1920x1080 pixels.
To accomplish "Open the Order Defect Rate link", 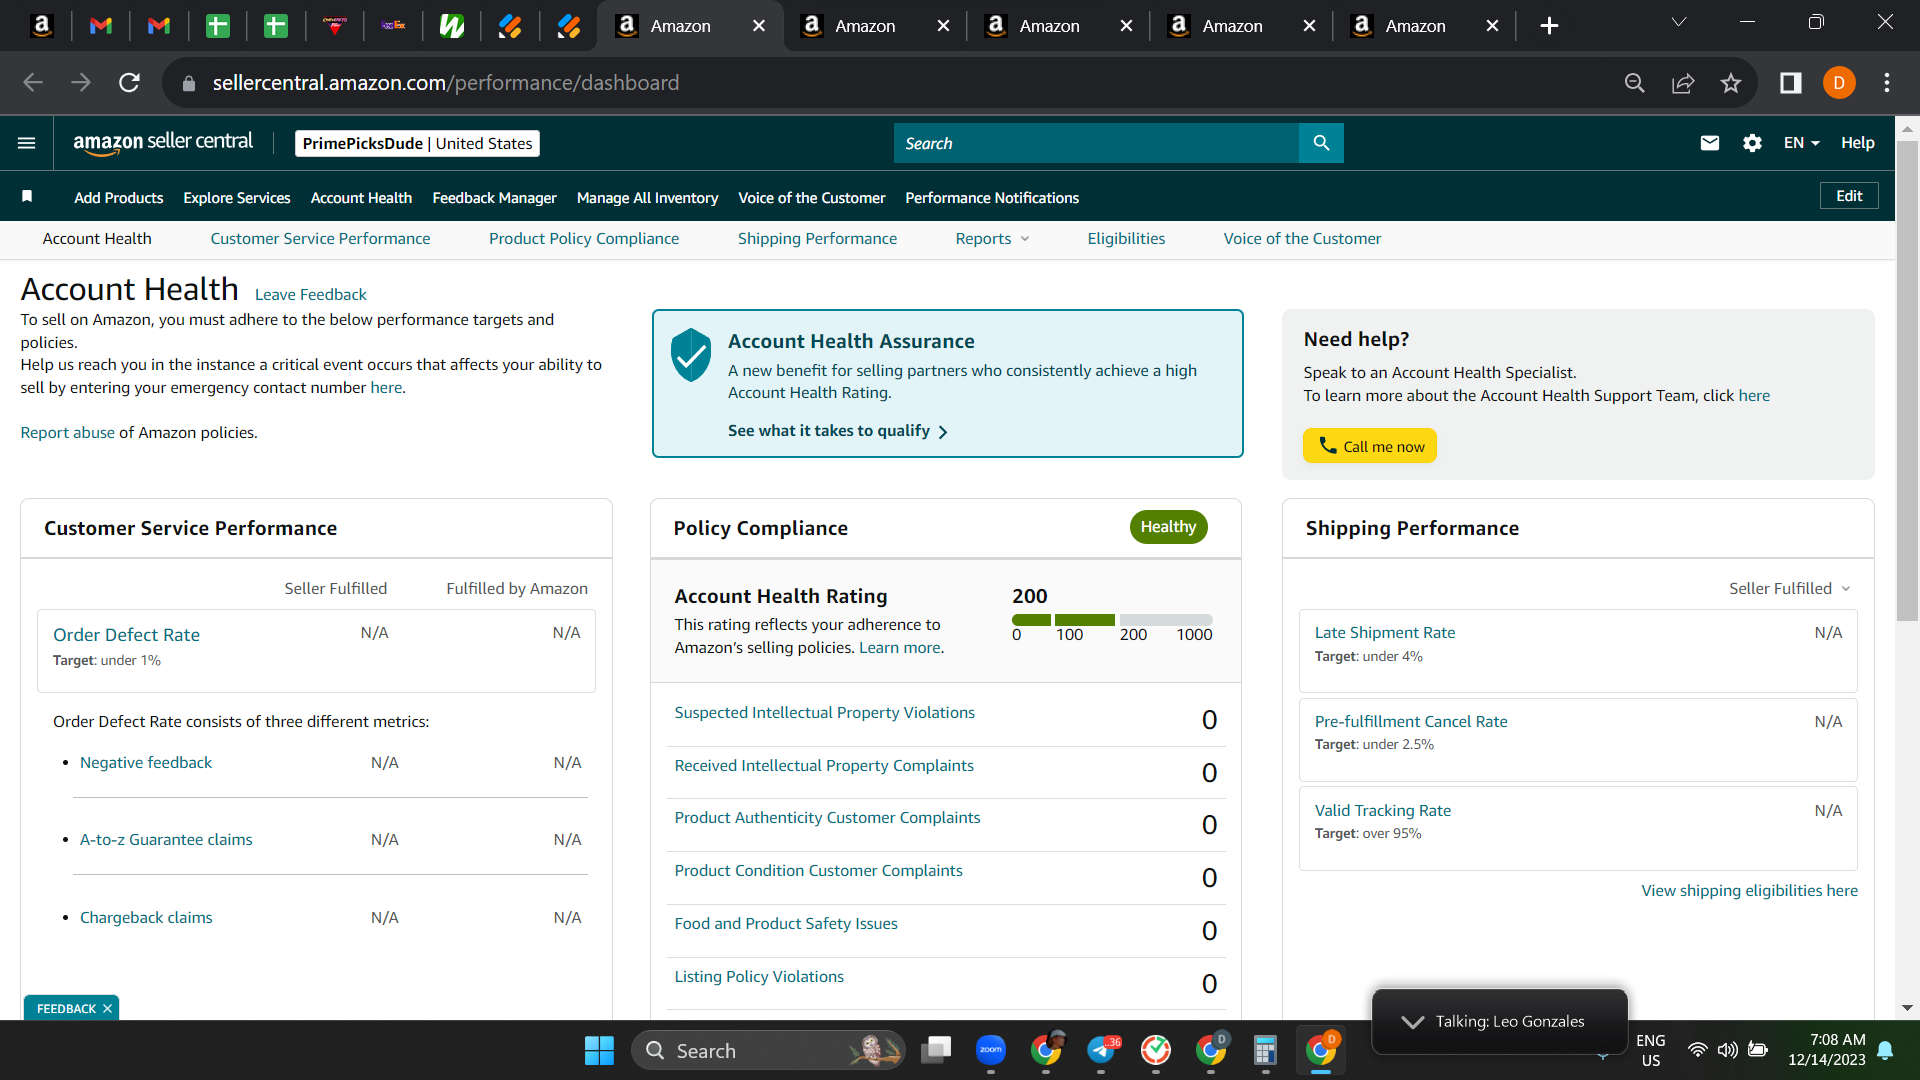I will click(126, 635).
